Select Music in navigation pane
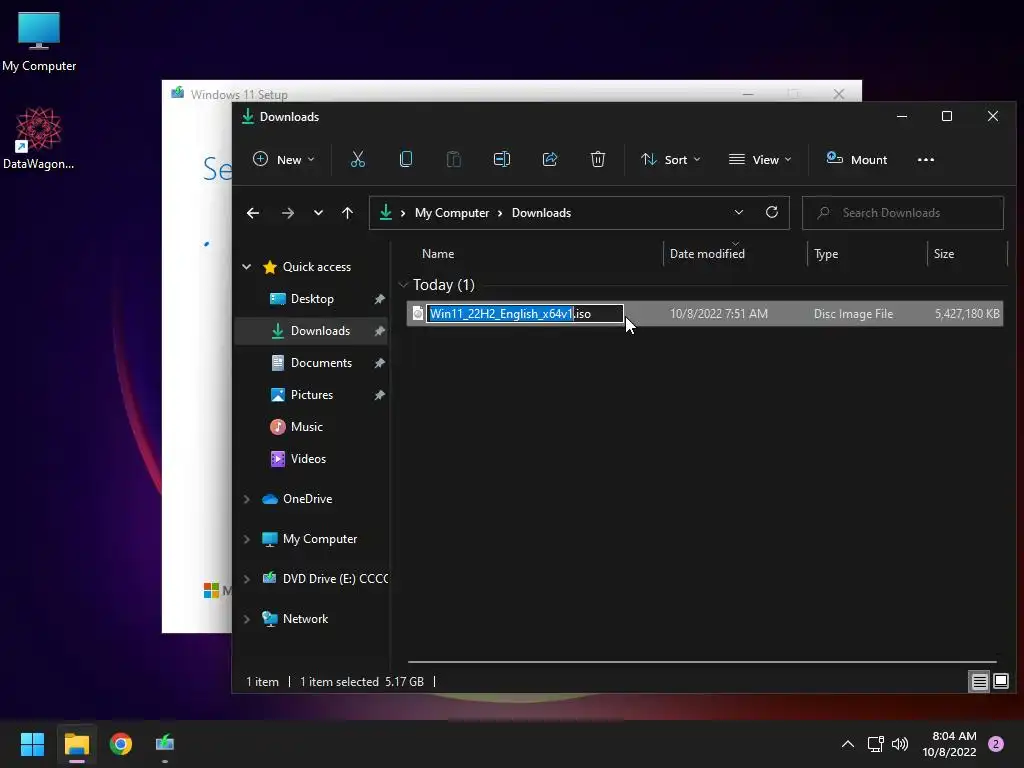1024x768 pixels. pos(306,426)
